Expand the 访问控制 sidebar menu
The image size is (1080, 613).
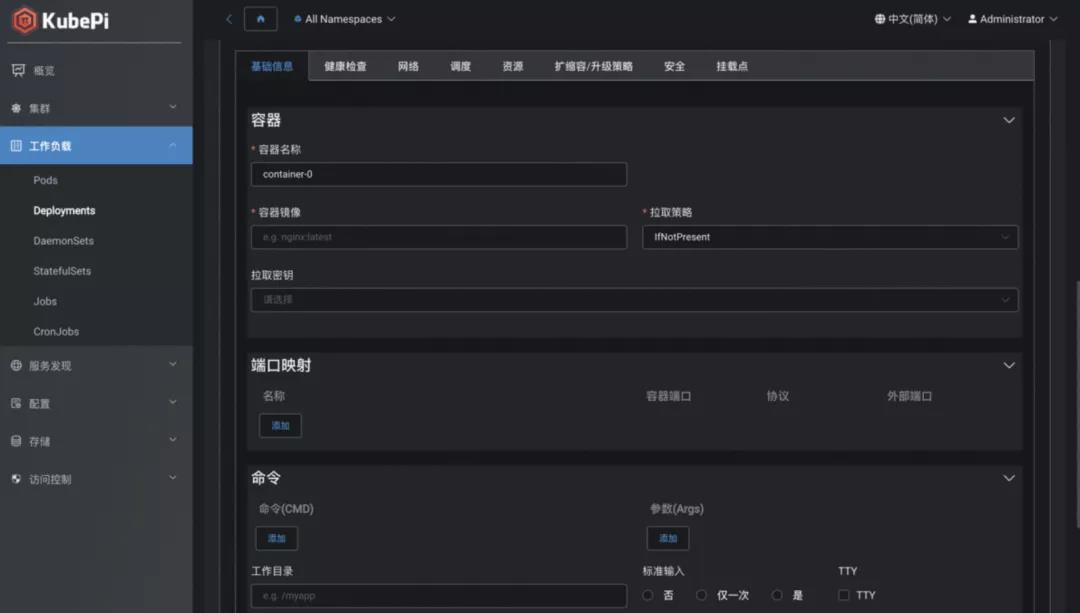pos(173,478)
